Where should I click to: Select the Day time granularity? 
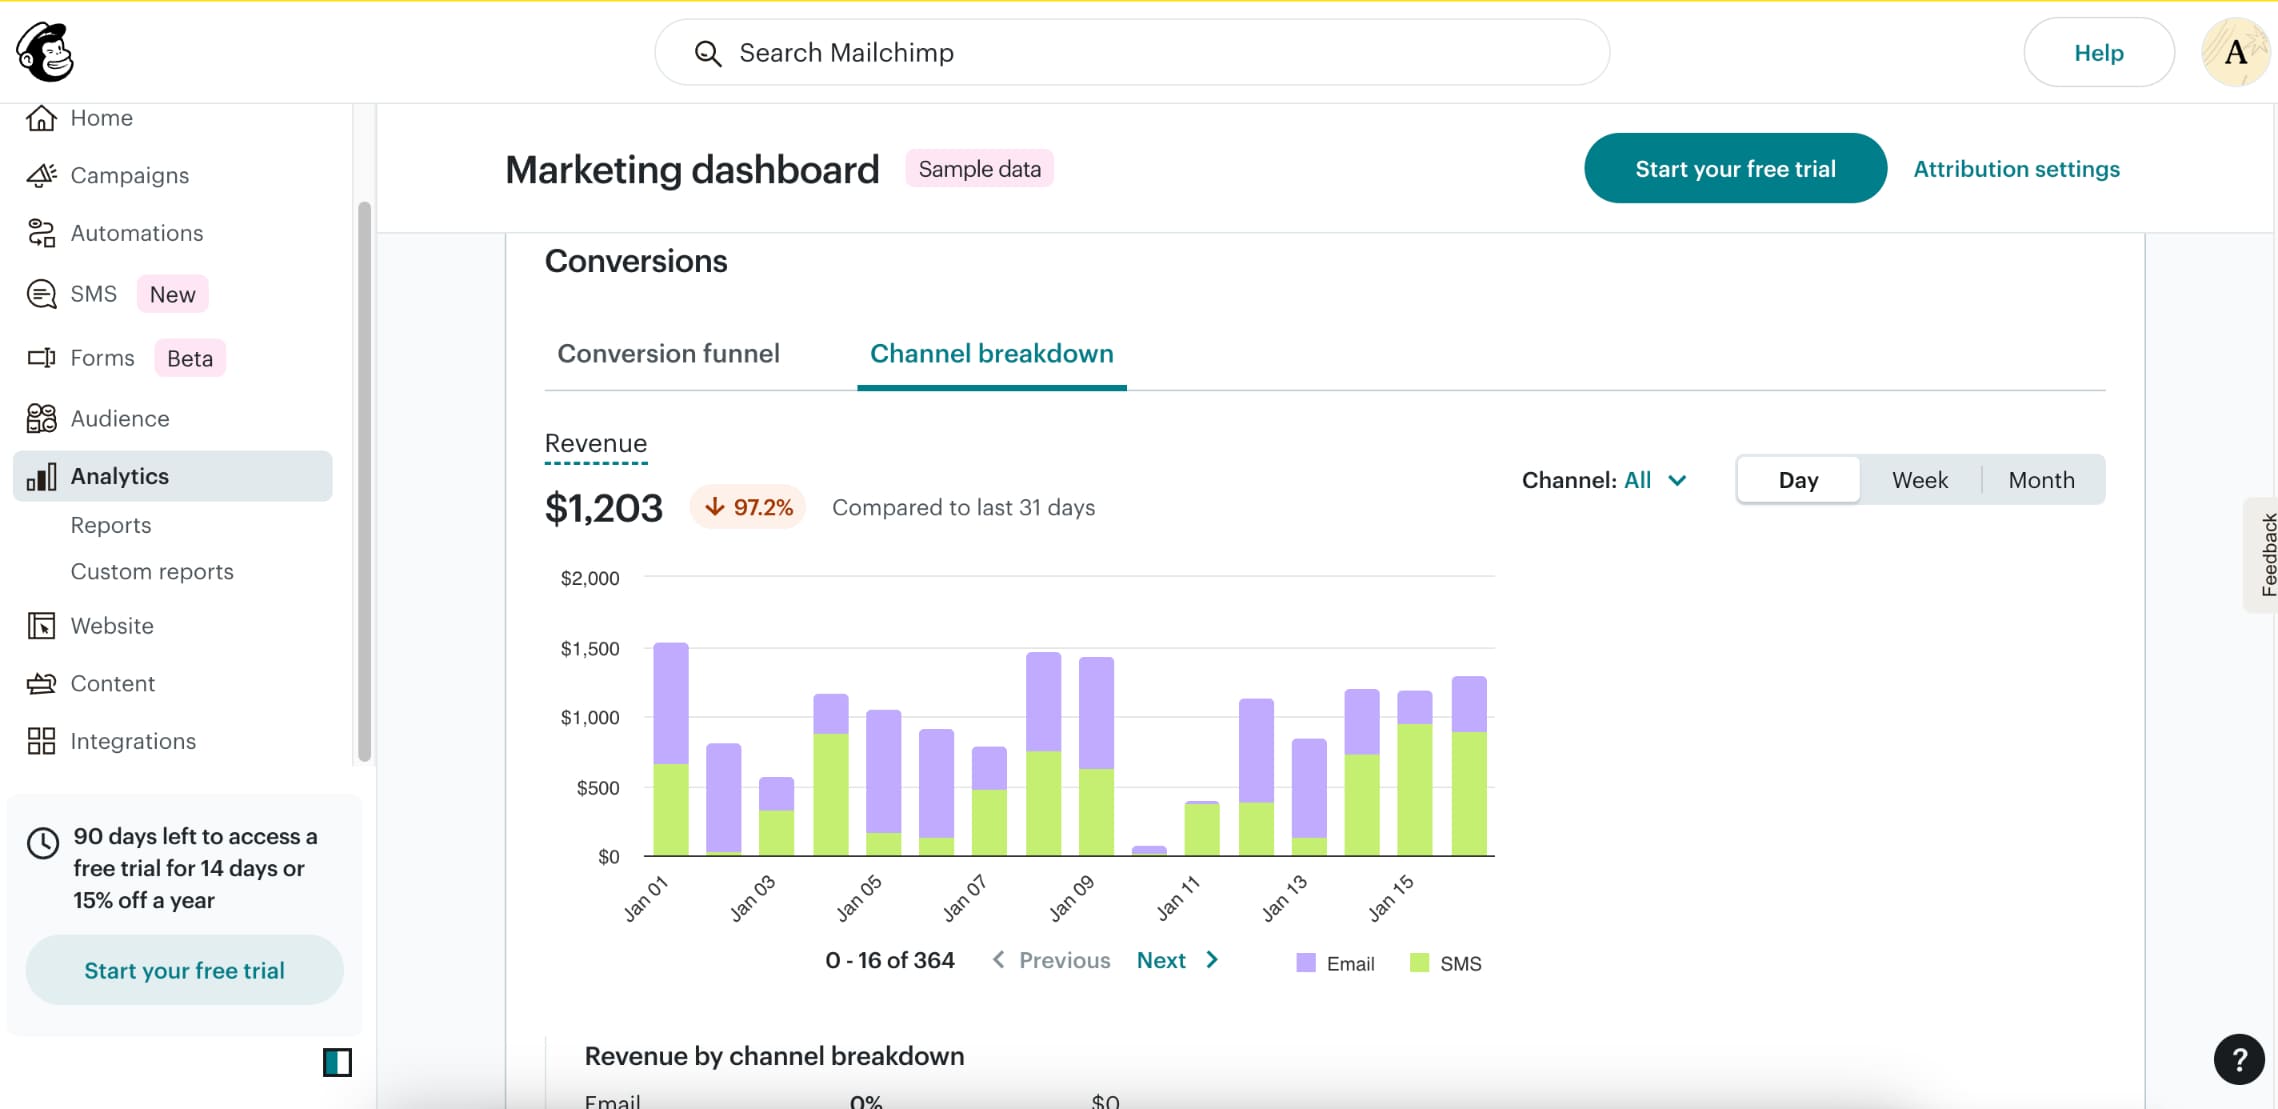click(1798, 480)
